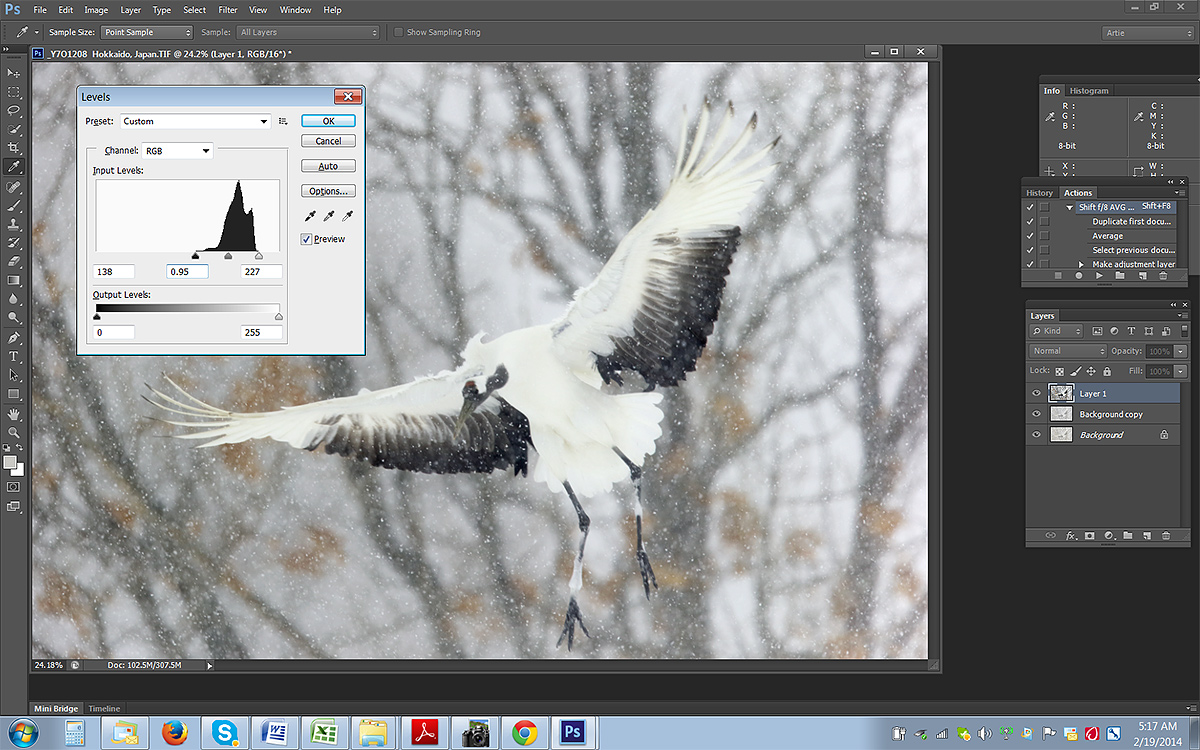
Task: Select the Lasso tool
Action: click(14, 110)
